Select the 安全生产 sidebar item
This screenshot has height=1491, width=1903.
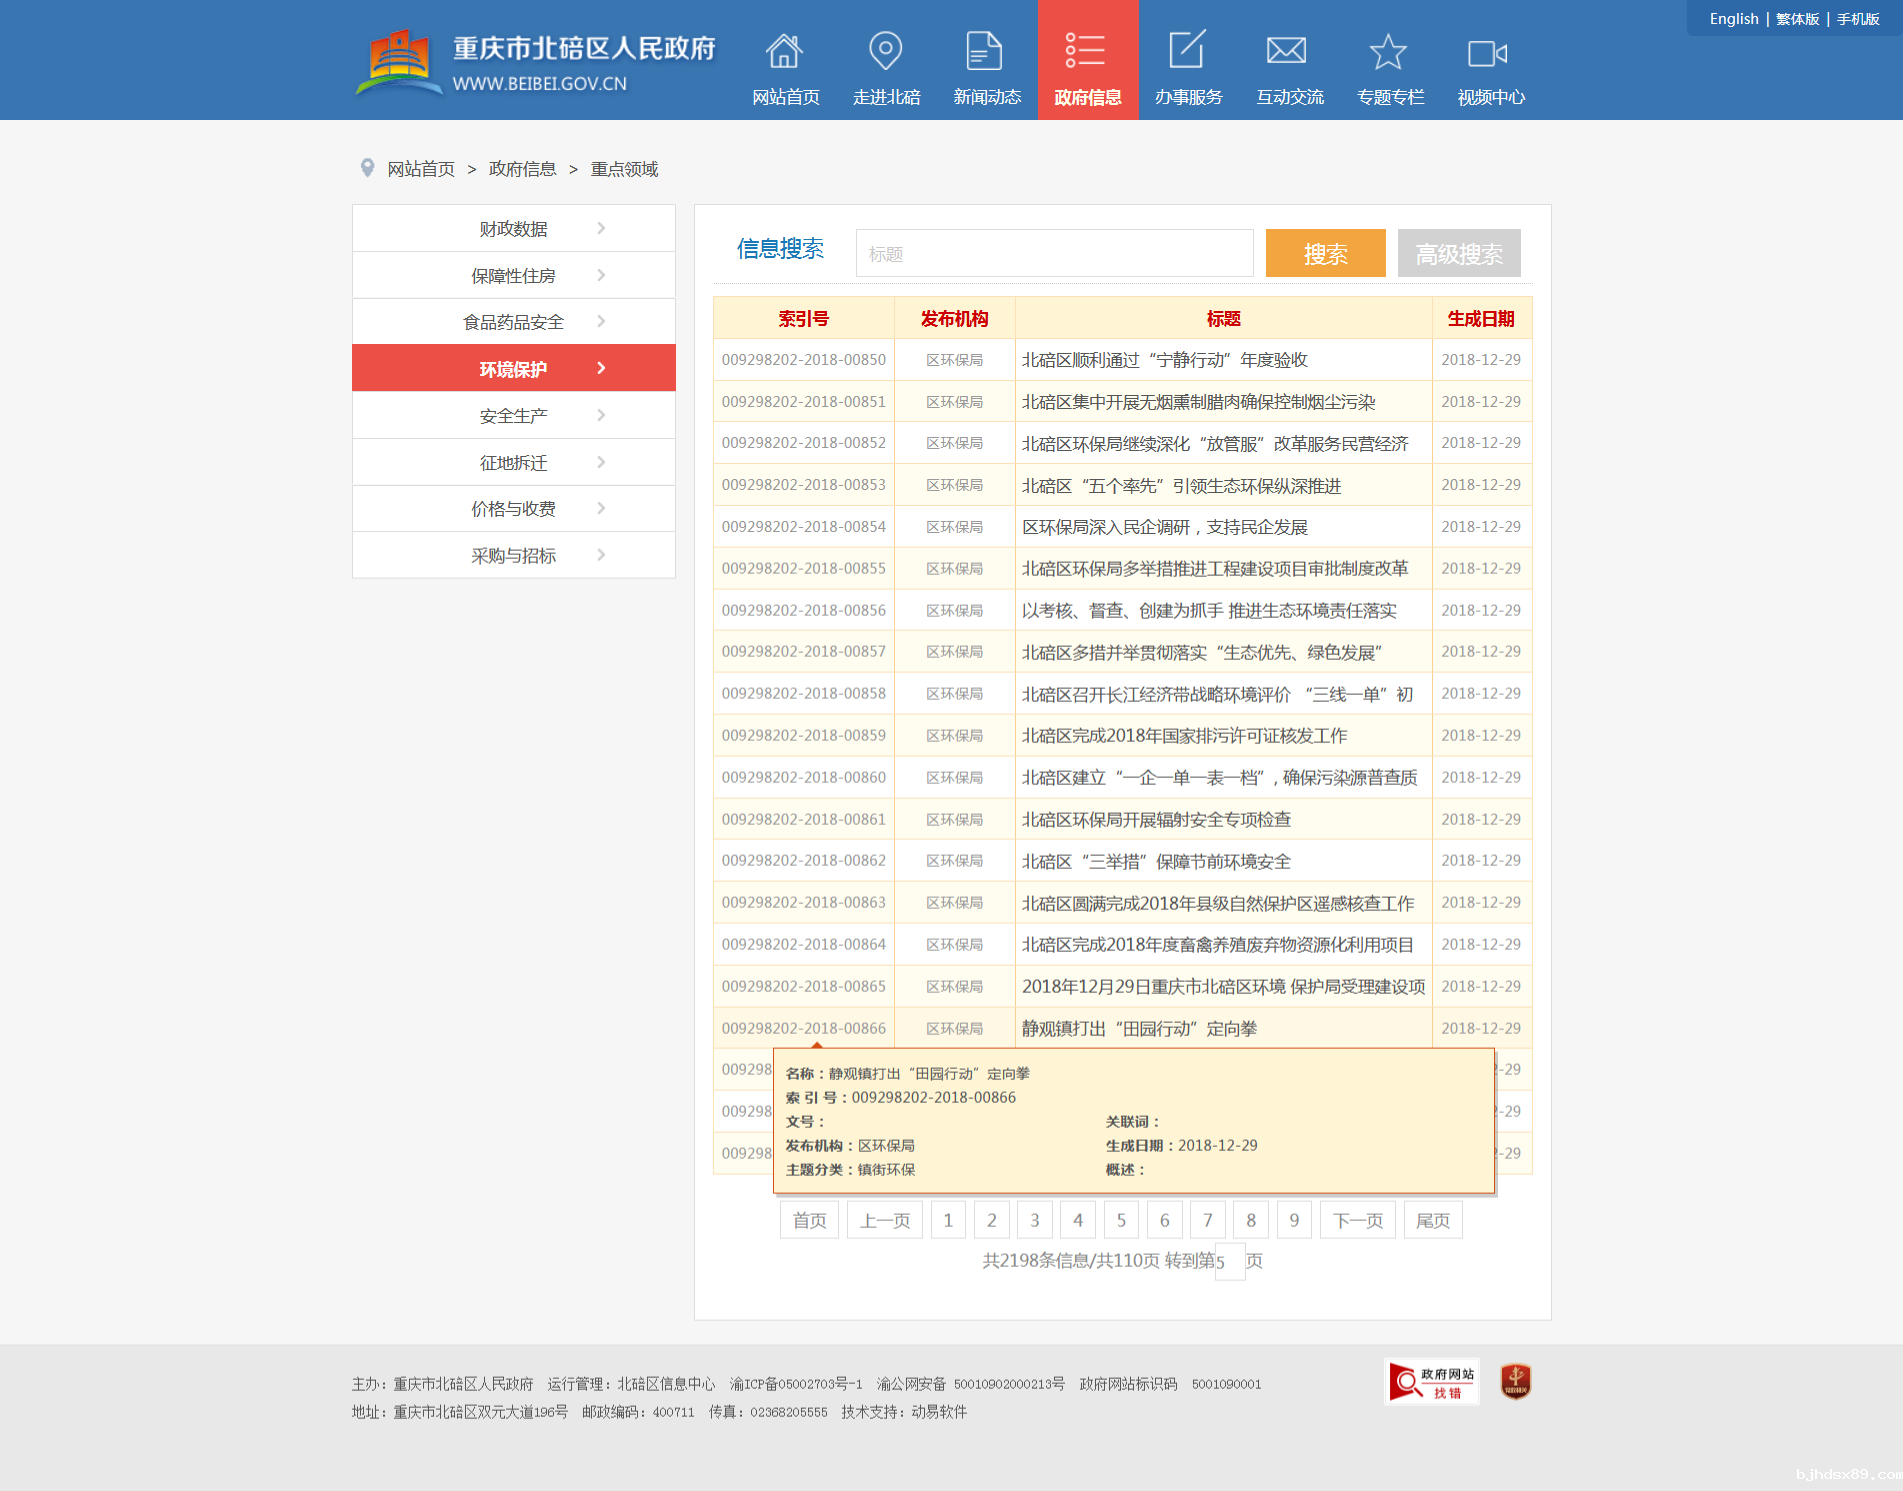[513, 416]
